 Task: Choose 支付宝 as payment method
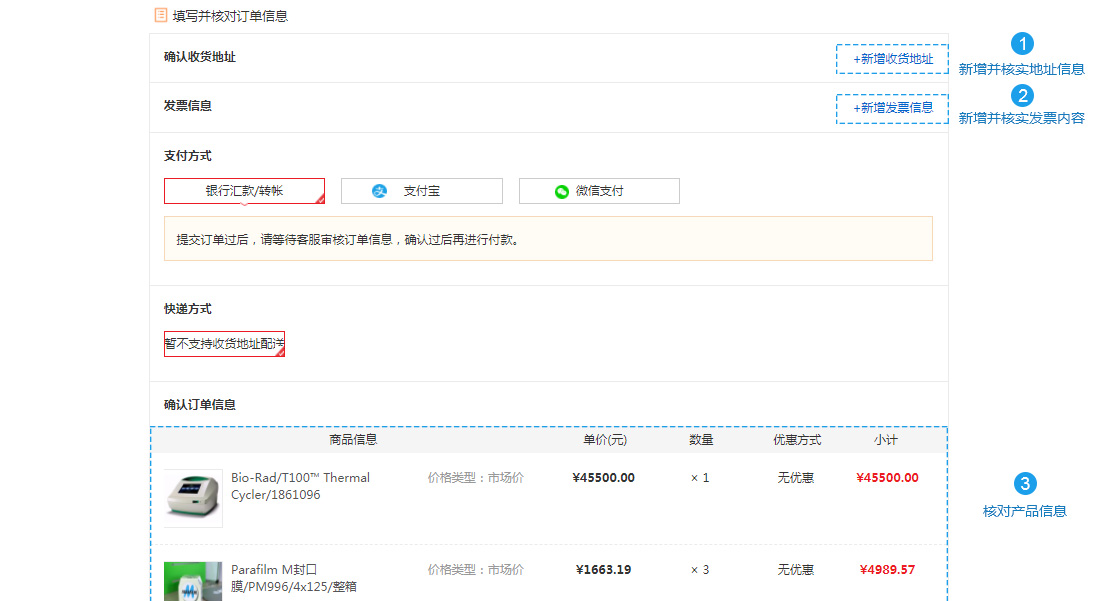coord(422,191)
